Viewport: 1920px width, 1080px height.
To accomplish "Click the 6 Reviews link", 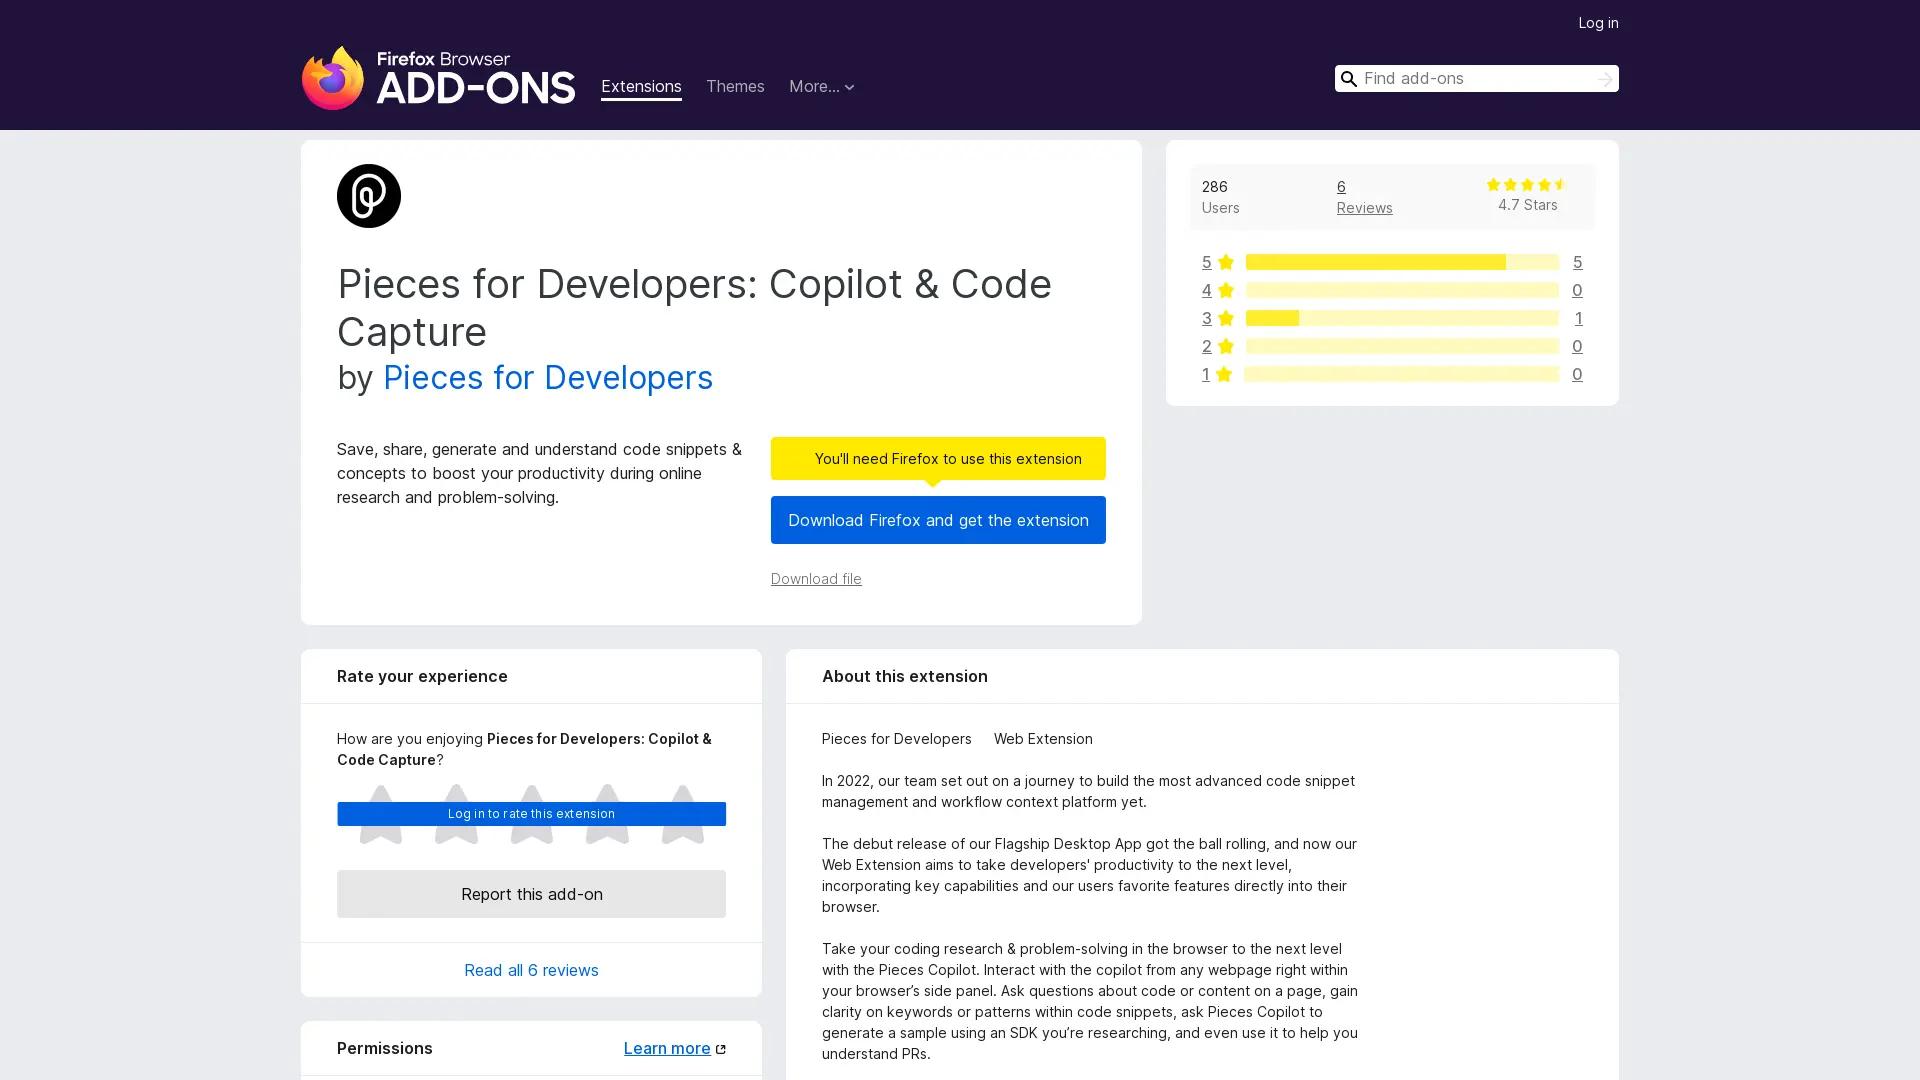I will (1364, 197).
